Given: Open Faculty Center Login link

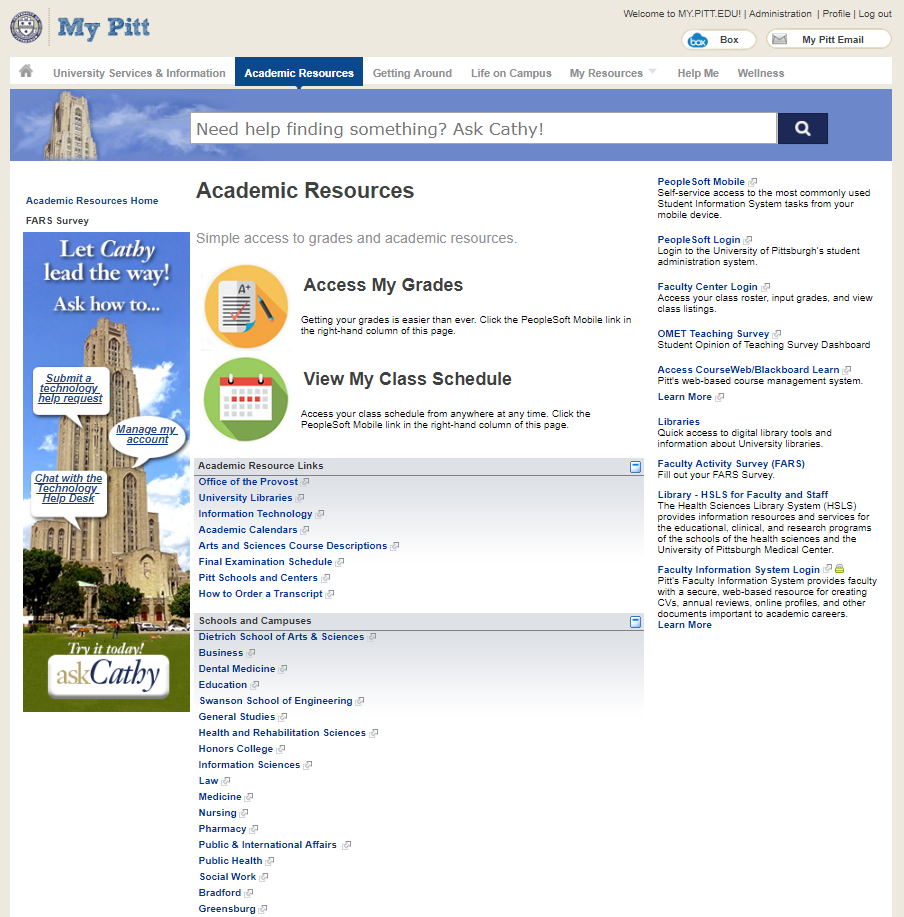Looking at the screenshot, I should pos(707,287).
